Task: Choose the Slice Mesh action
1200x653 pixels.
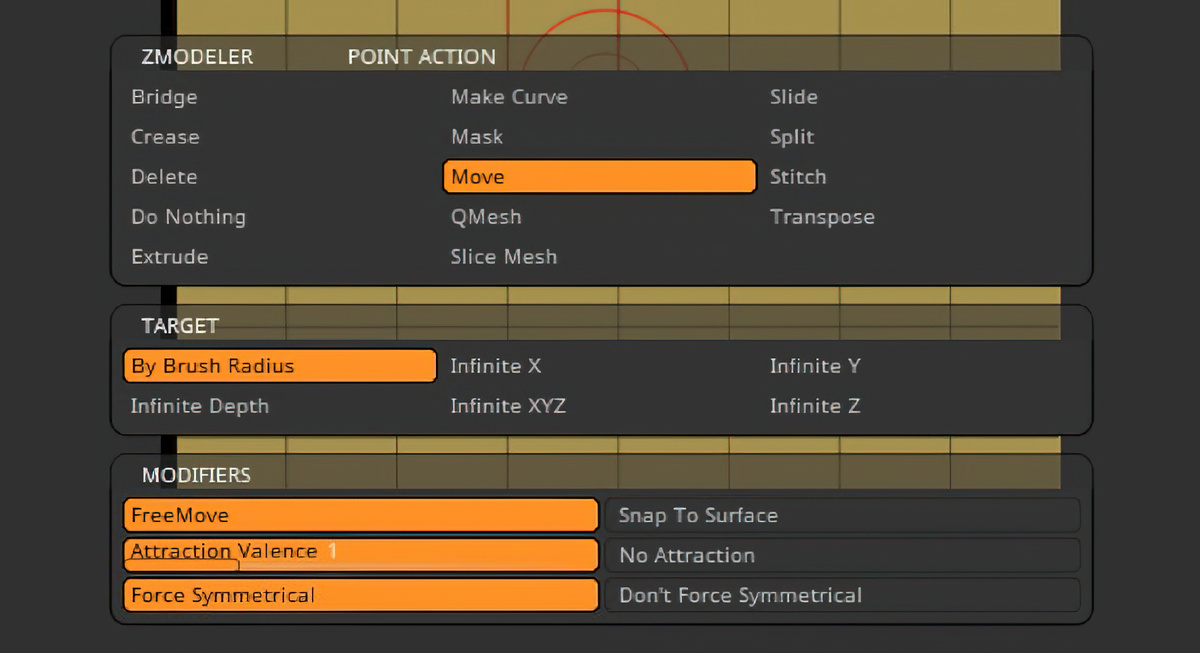Action: point(504,257)
